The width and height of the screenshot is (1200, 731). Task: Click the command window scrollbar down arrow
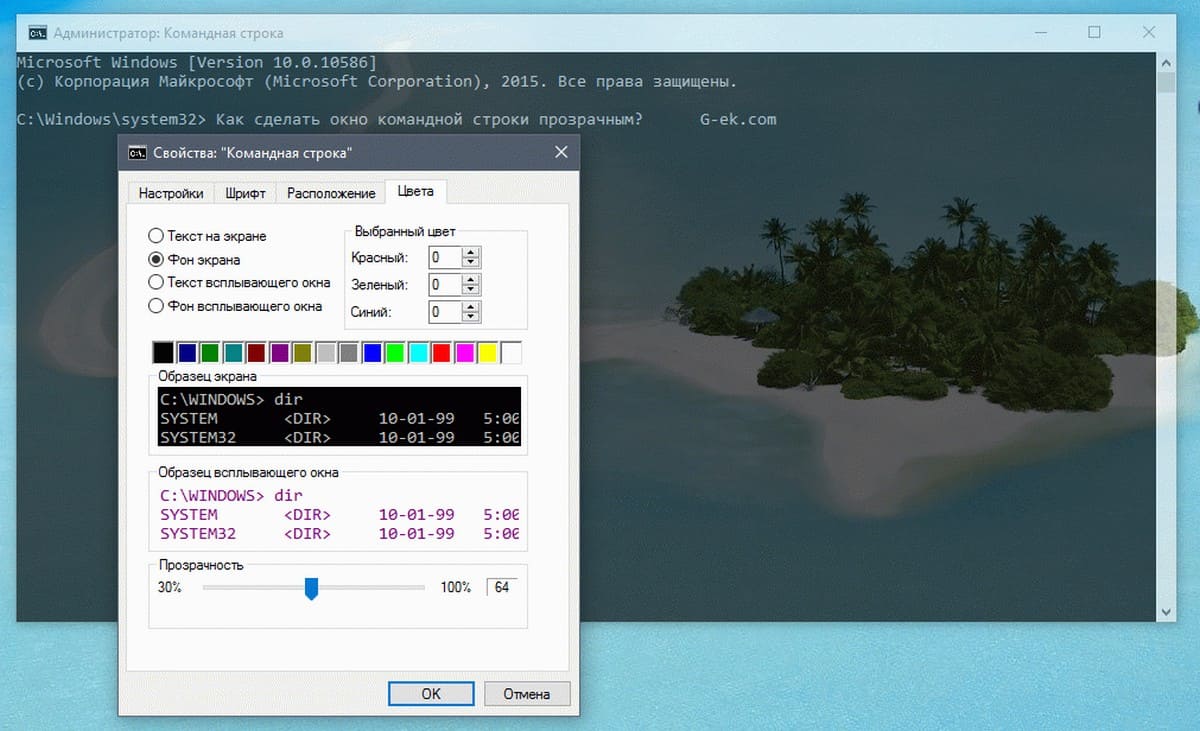1166,611
